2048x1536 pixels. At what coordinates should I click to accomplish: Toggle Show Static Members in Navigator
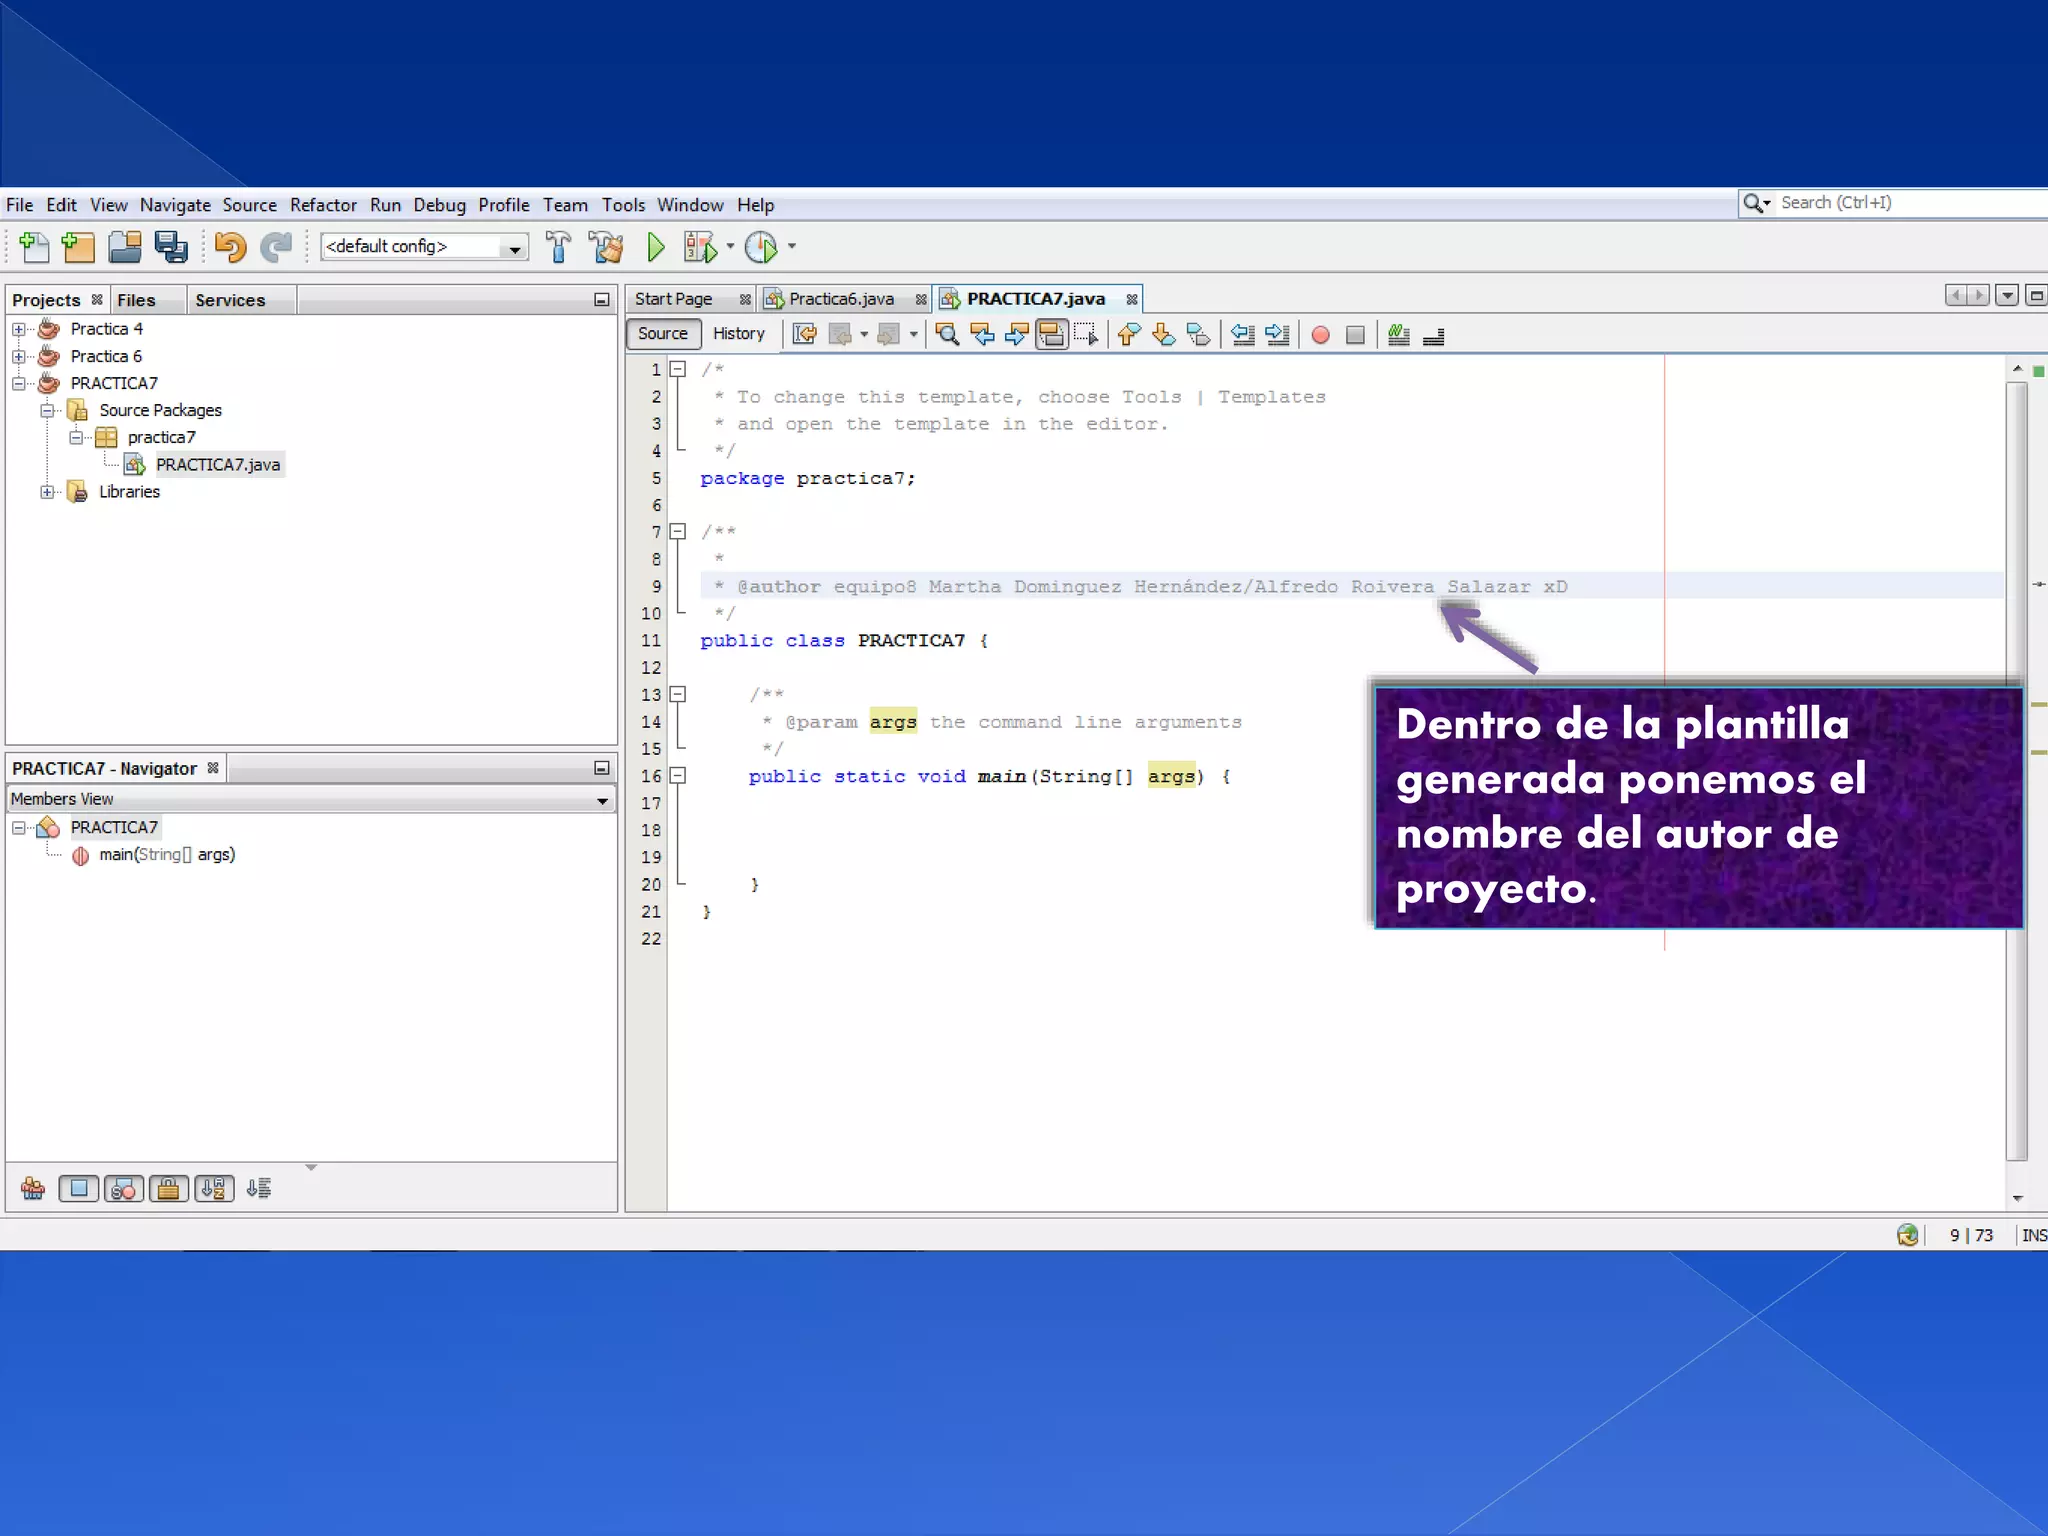[x=124, y=1188]
